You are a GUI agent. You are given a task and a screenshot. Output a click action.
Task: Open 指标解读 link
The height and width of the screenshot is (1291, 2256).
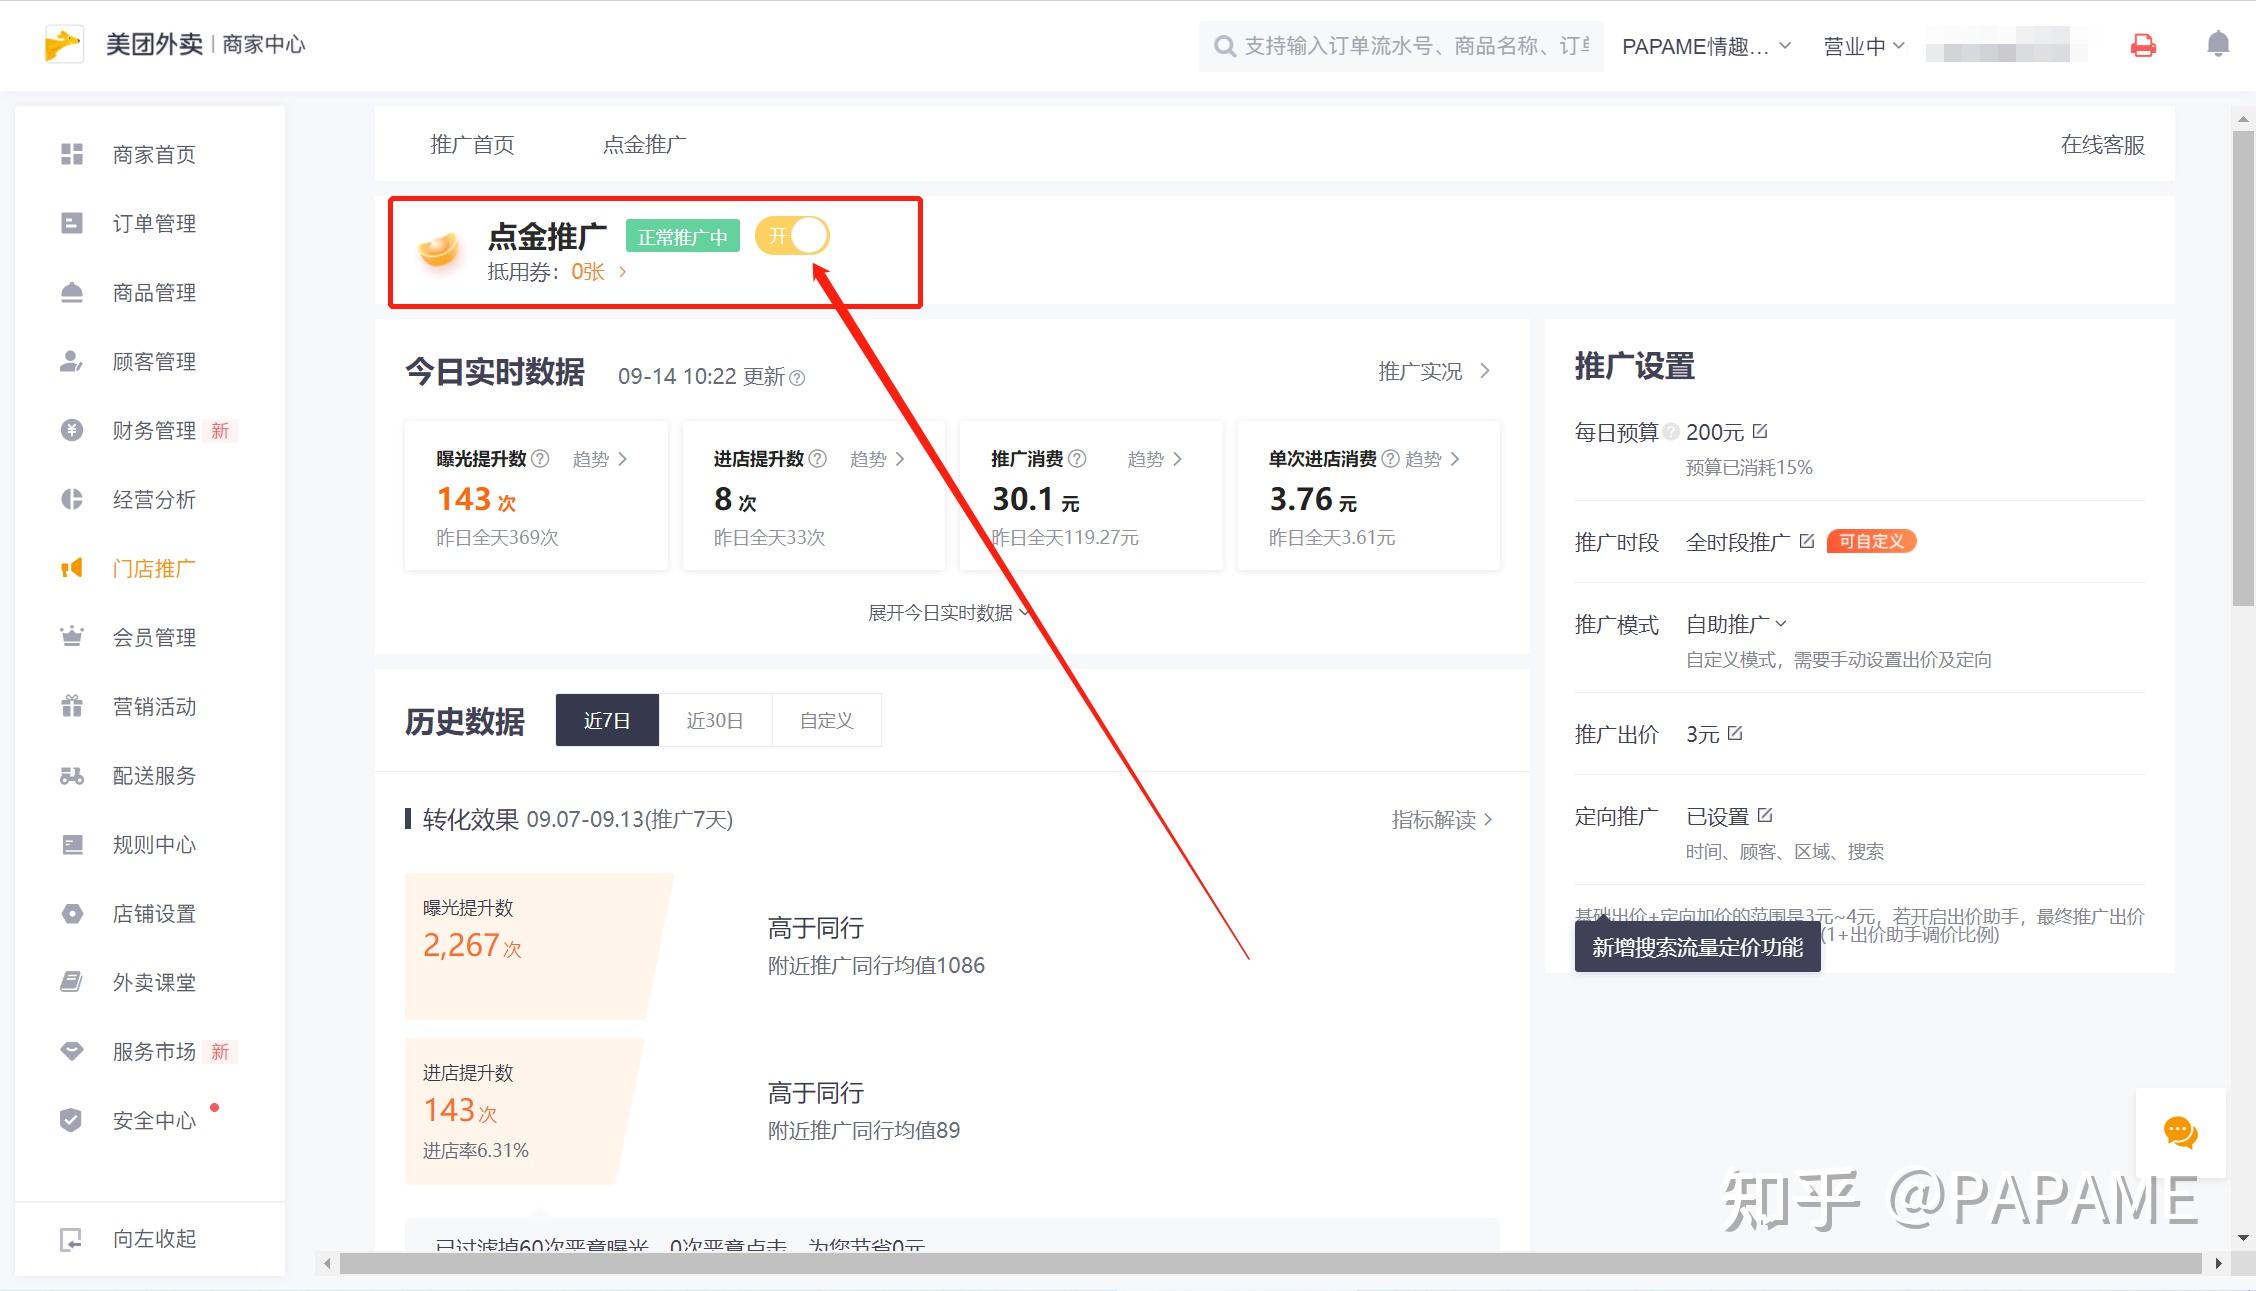coord(1442,819)
